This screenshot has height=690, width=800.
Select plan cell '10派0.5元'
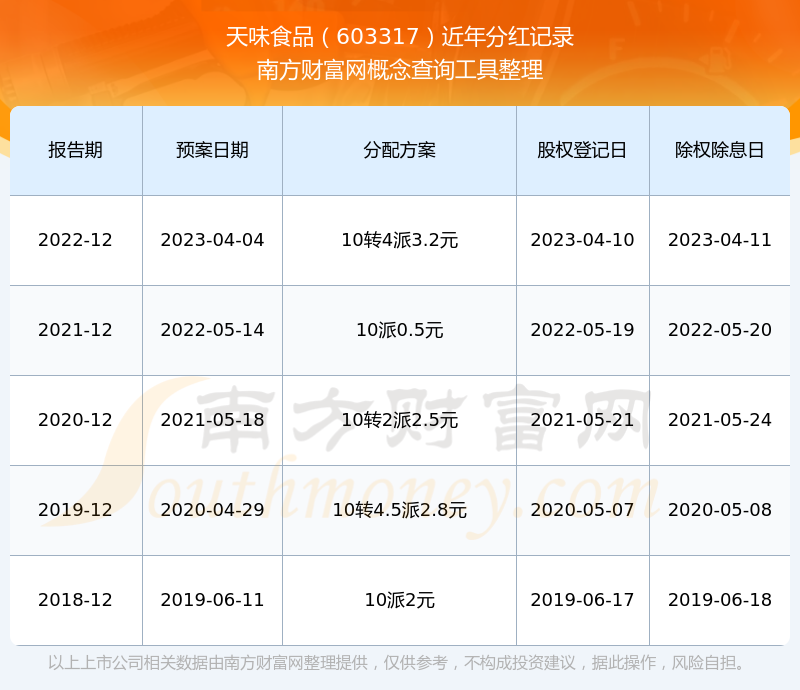(x=399, y=330)
